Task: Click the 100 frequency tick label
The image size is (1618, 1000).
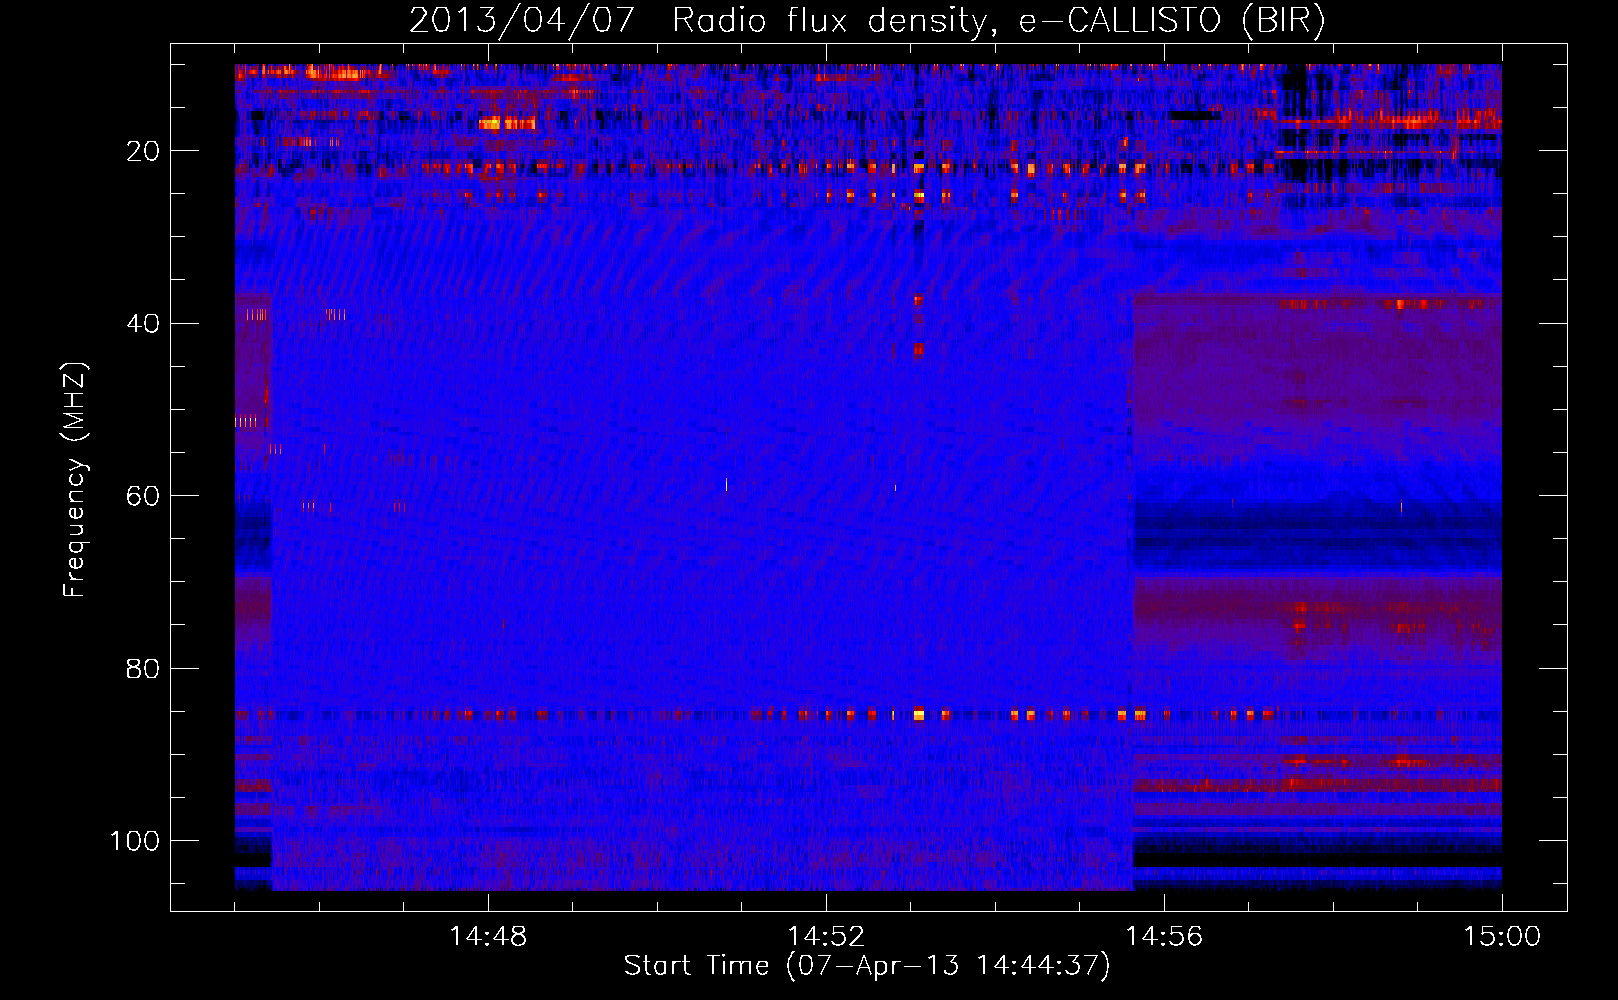Action: coord(135,841)
